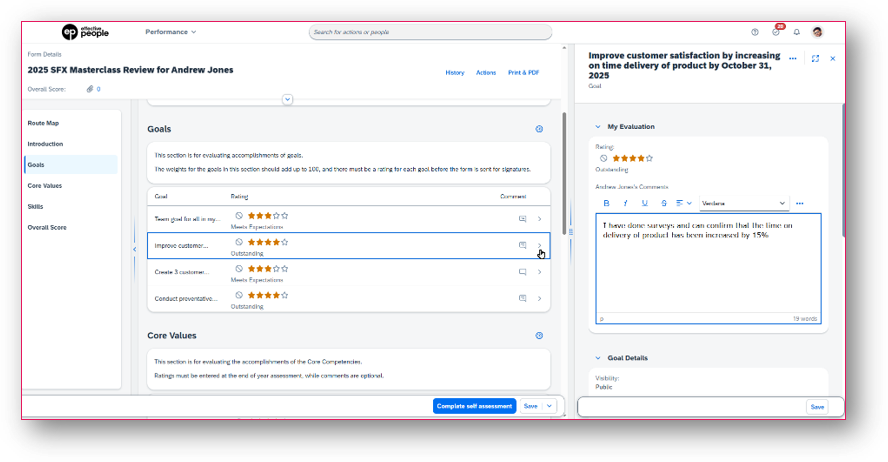888x462 pixels.
Task: Click the strikethrough formatting icon
Action: (x=664, y=203)
